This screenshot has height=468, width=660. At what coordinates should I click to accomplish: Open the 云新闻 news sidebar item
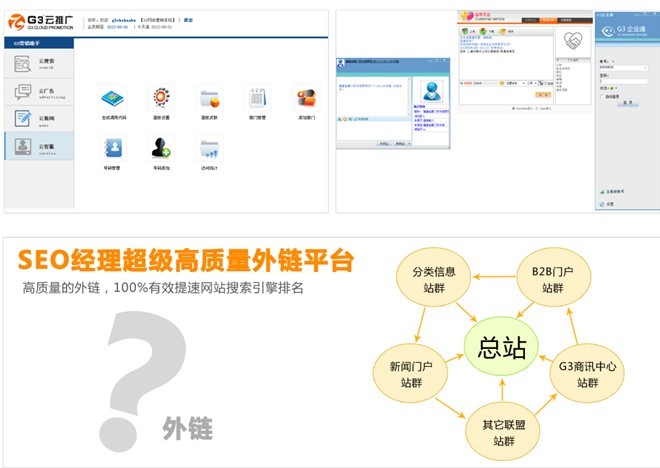pos(39,119)
